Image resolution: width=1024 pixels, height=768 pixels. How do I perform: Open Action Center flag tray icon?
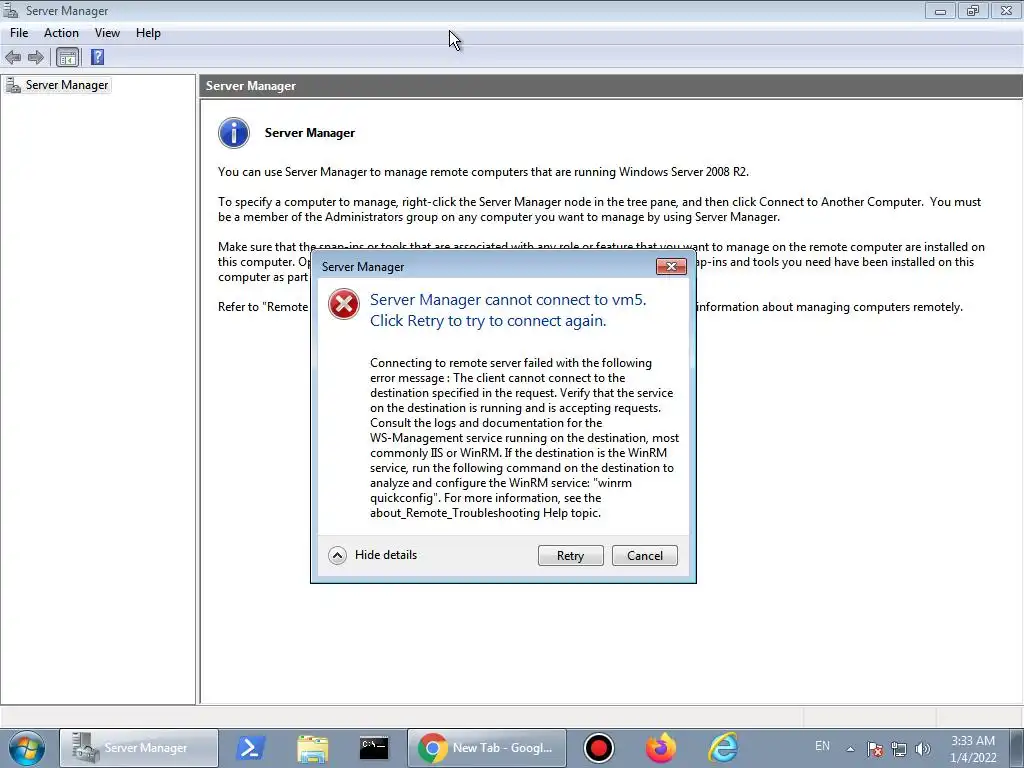pyautogui.click(x=875, y=749)
